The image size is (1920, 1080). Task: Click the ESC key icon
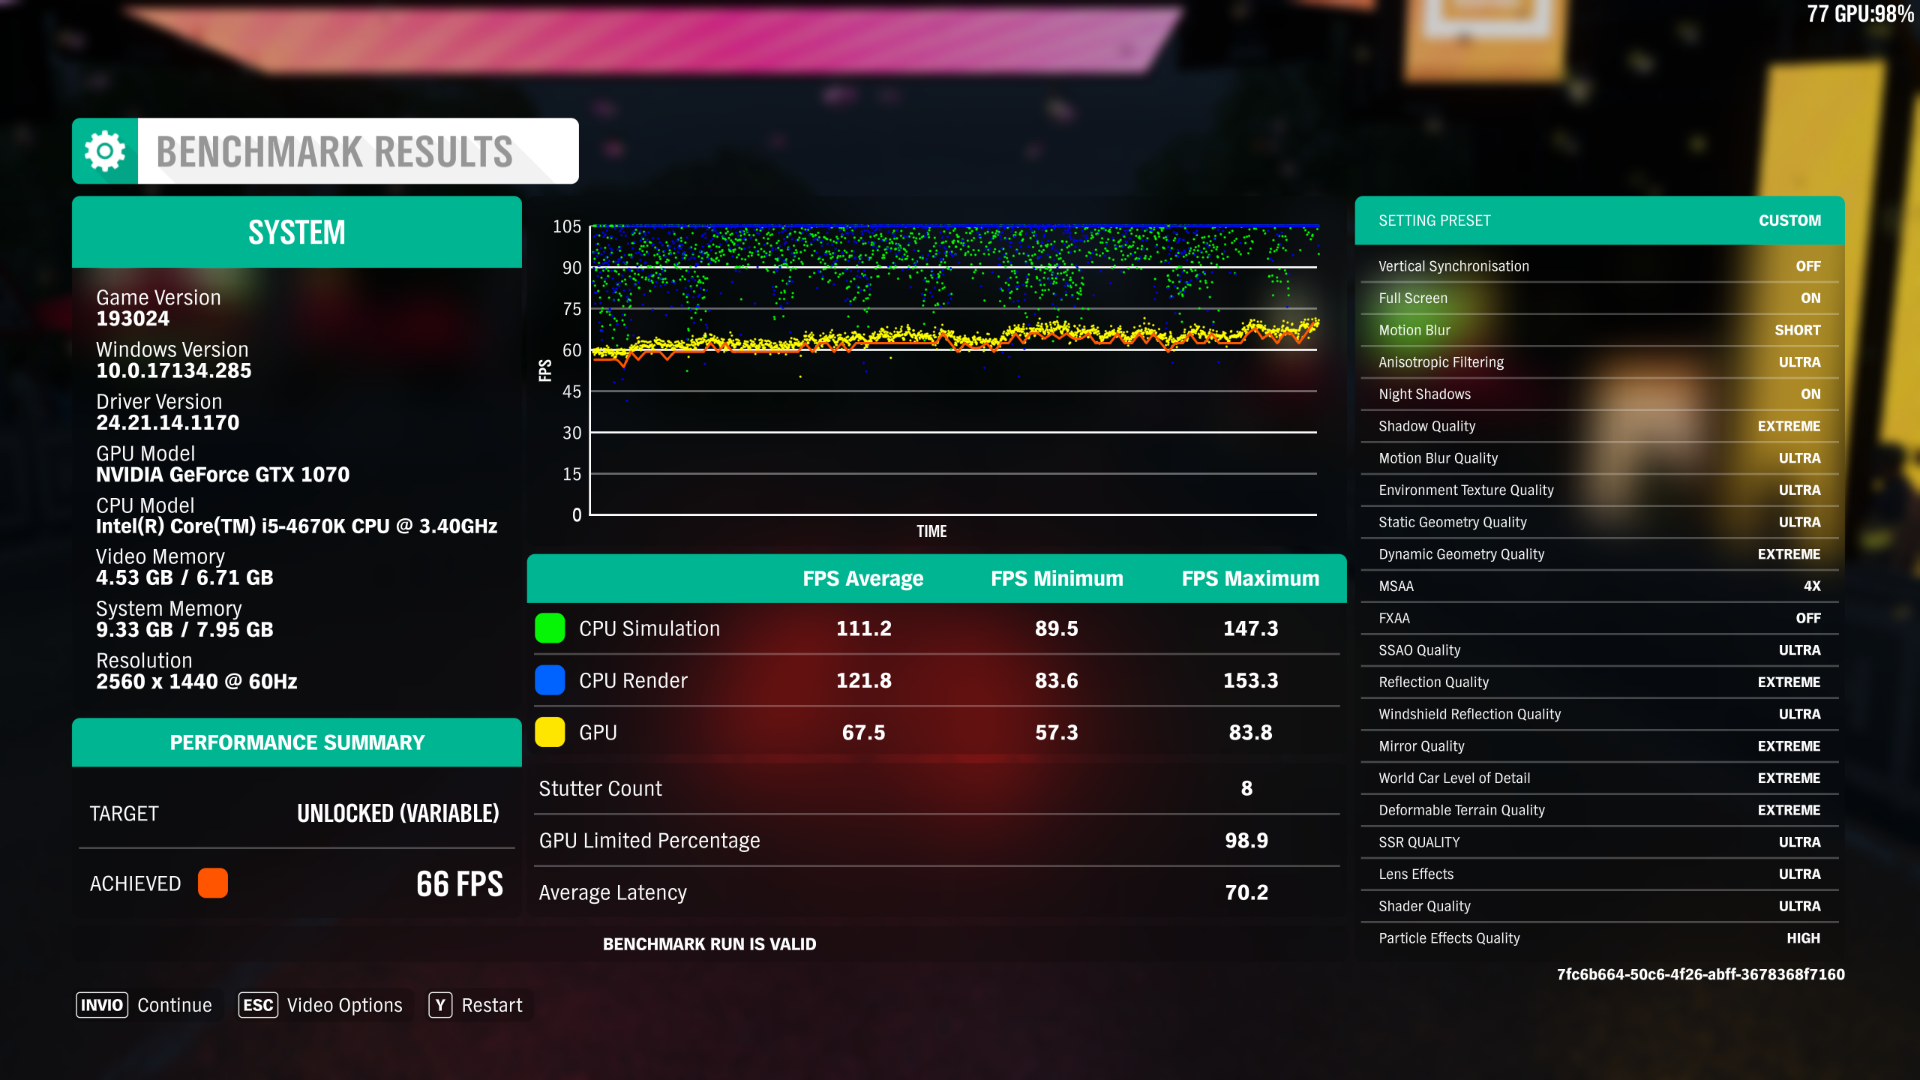(x=258, y=1005)
